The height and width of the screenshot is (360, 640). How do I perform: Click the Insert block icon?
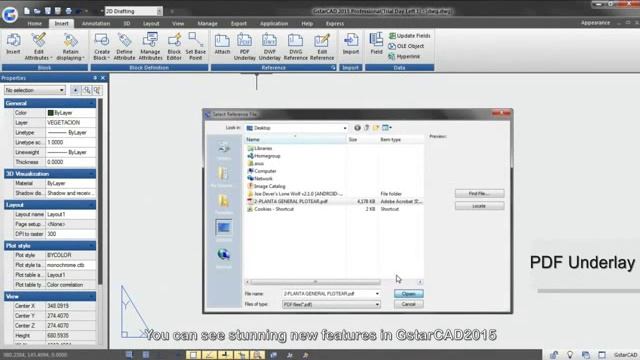pos(13,44)
